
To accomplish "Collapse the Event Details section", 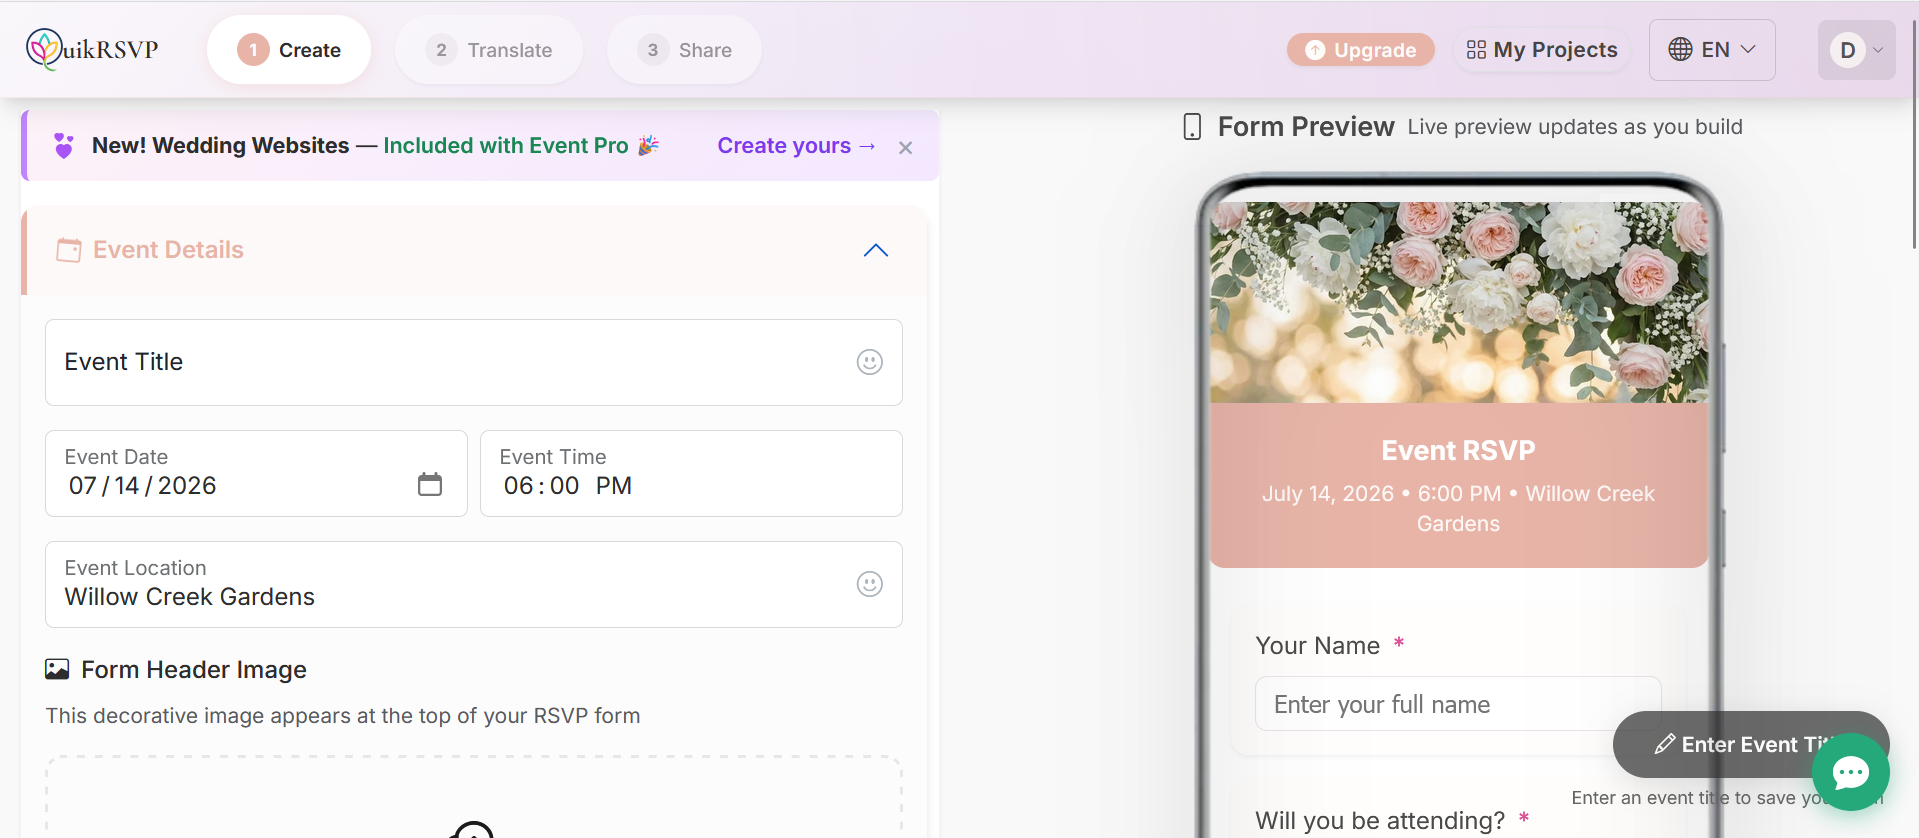I will 876,250.
